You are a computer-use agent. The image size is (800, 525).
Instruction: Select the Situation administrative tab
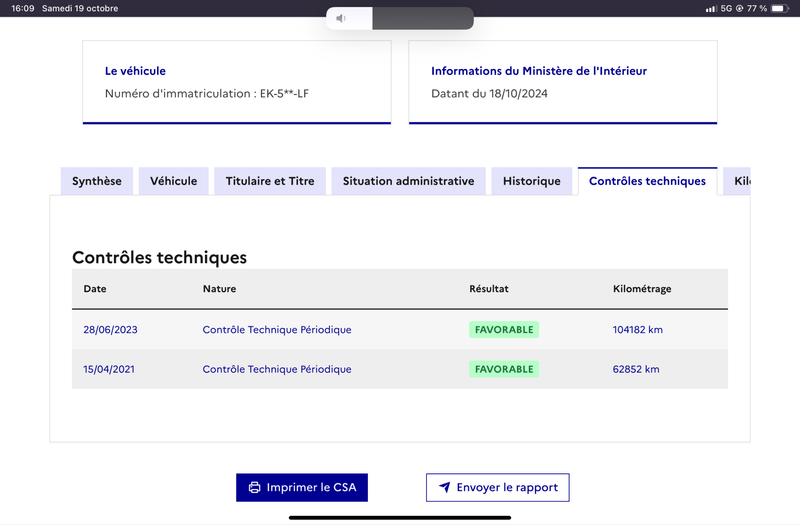[408, 181]
